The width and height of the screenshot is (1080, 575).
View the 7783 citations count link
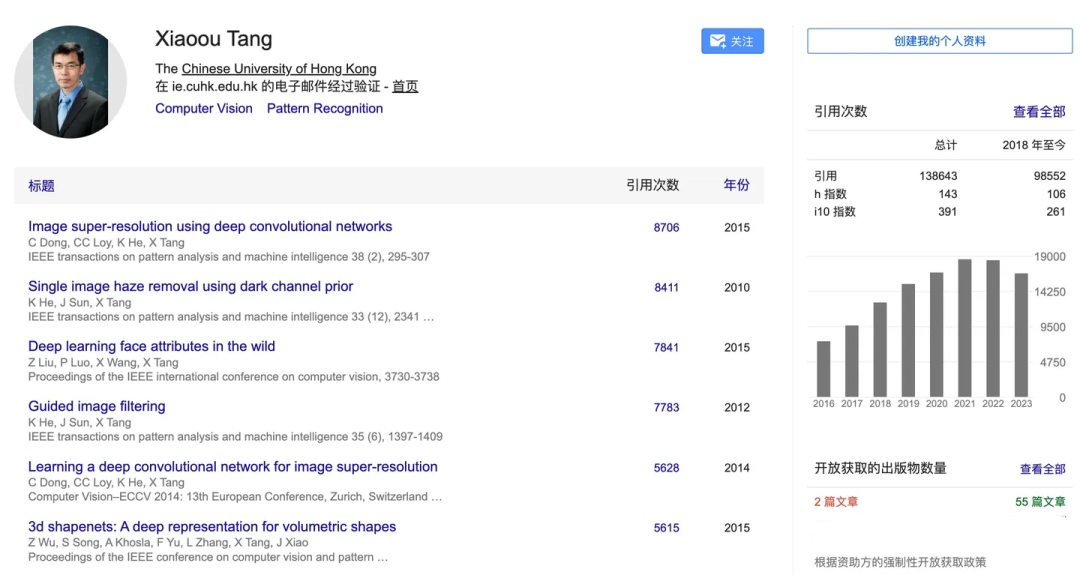coord(666,407)
